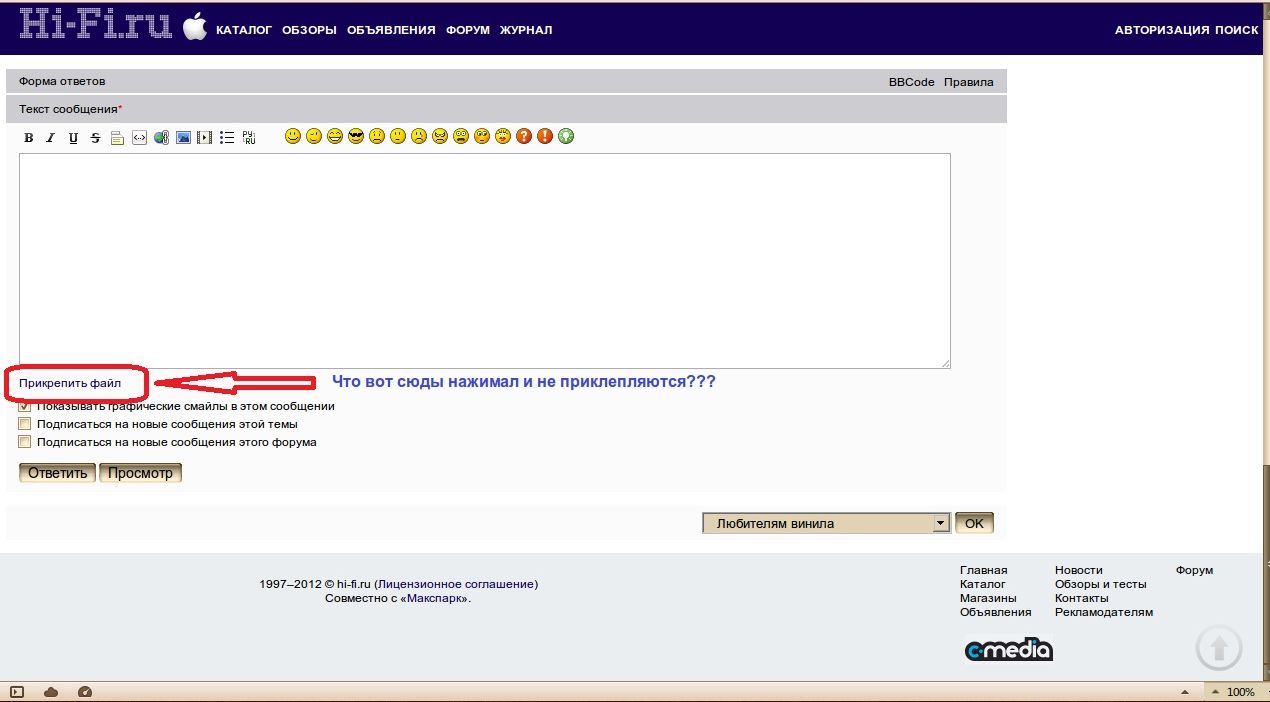The image size is (1270, 702).
Task: Uncheck show graphic smileys in message
Action: click(x=26, y=406)
